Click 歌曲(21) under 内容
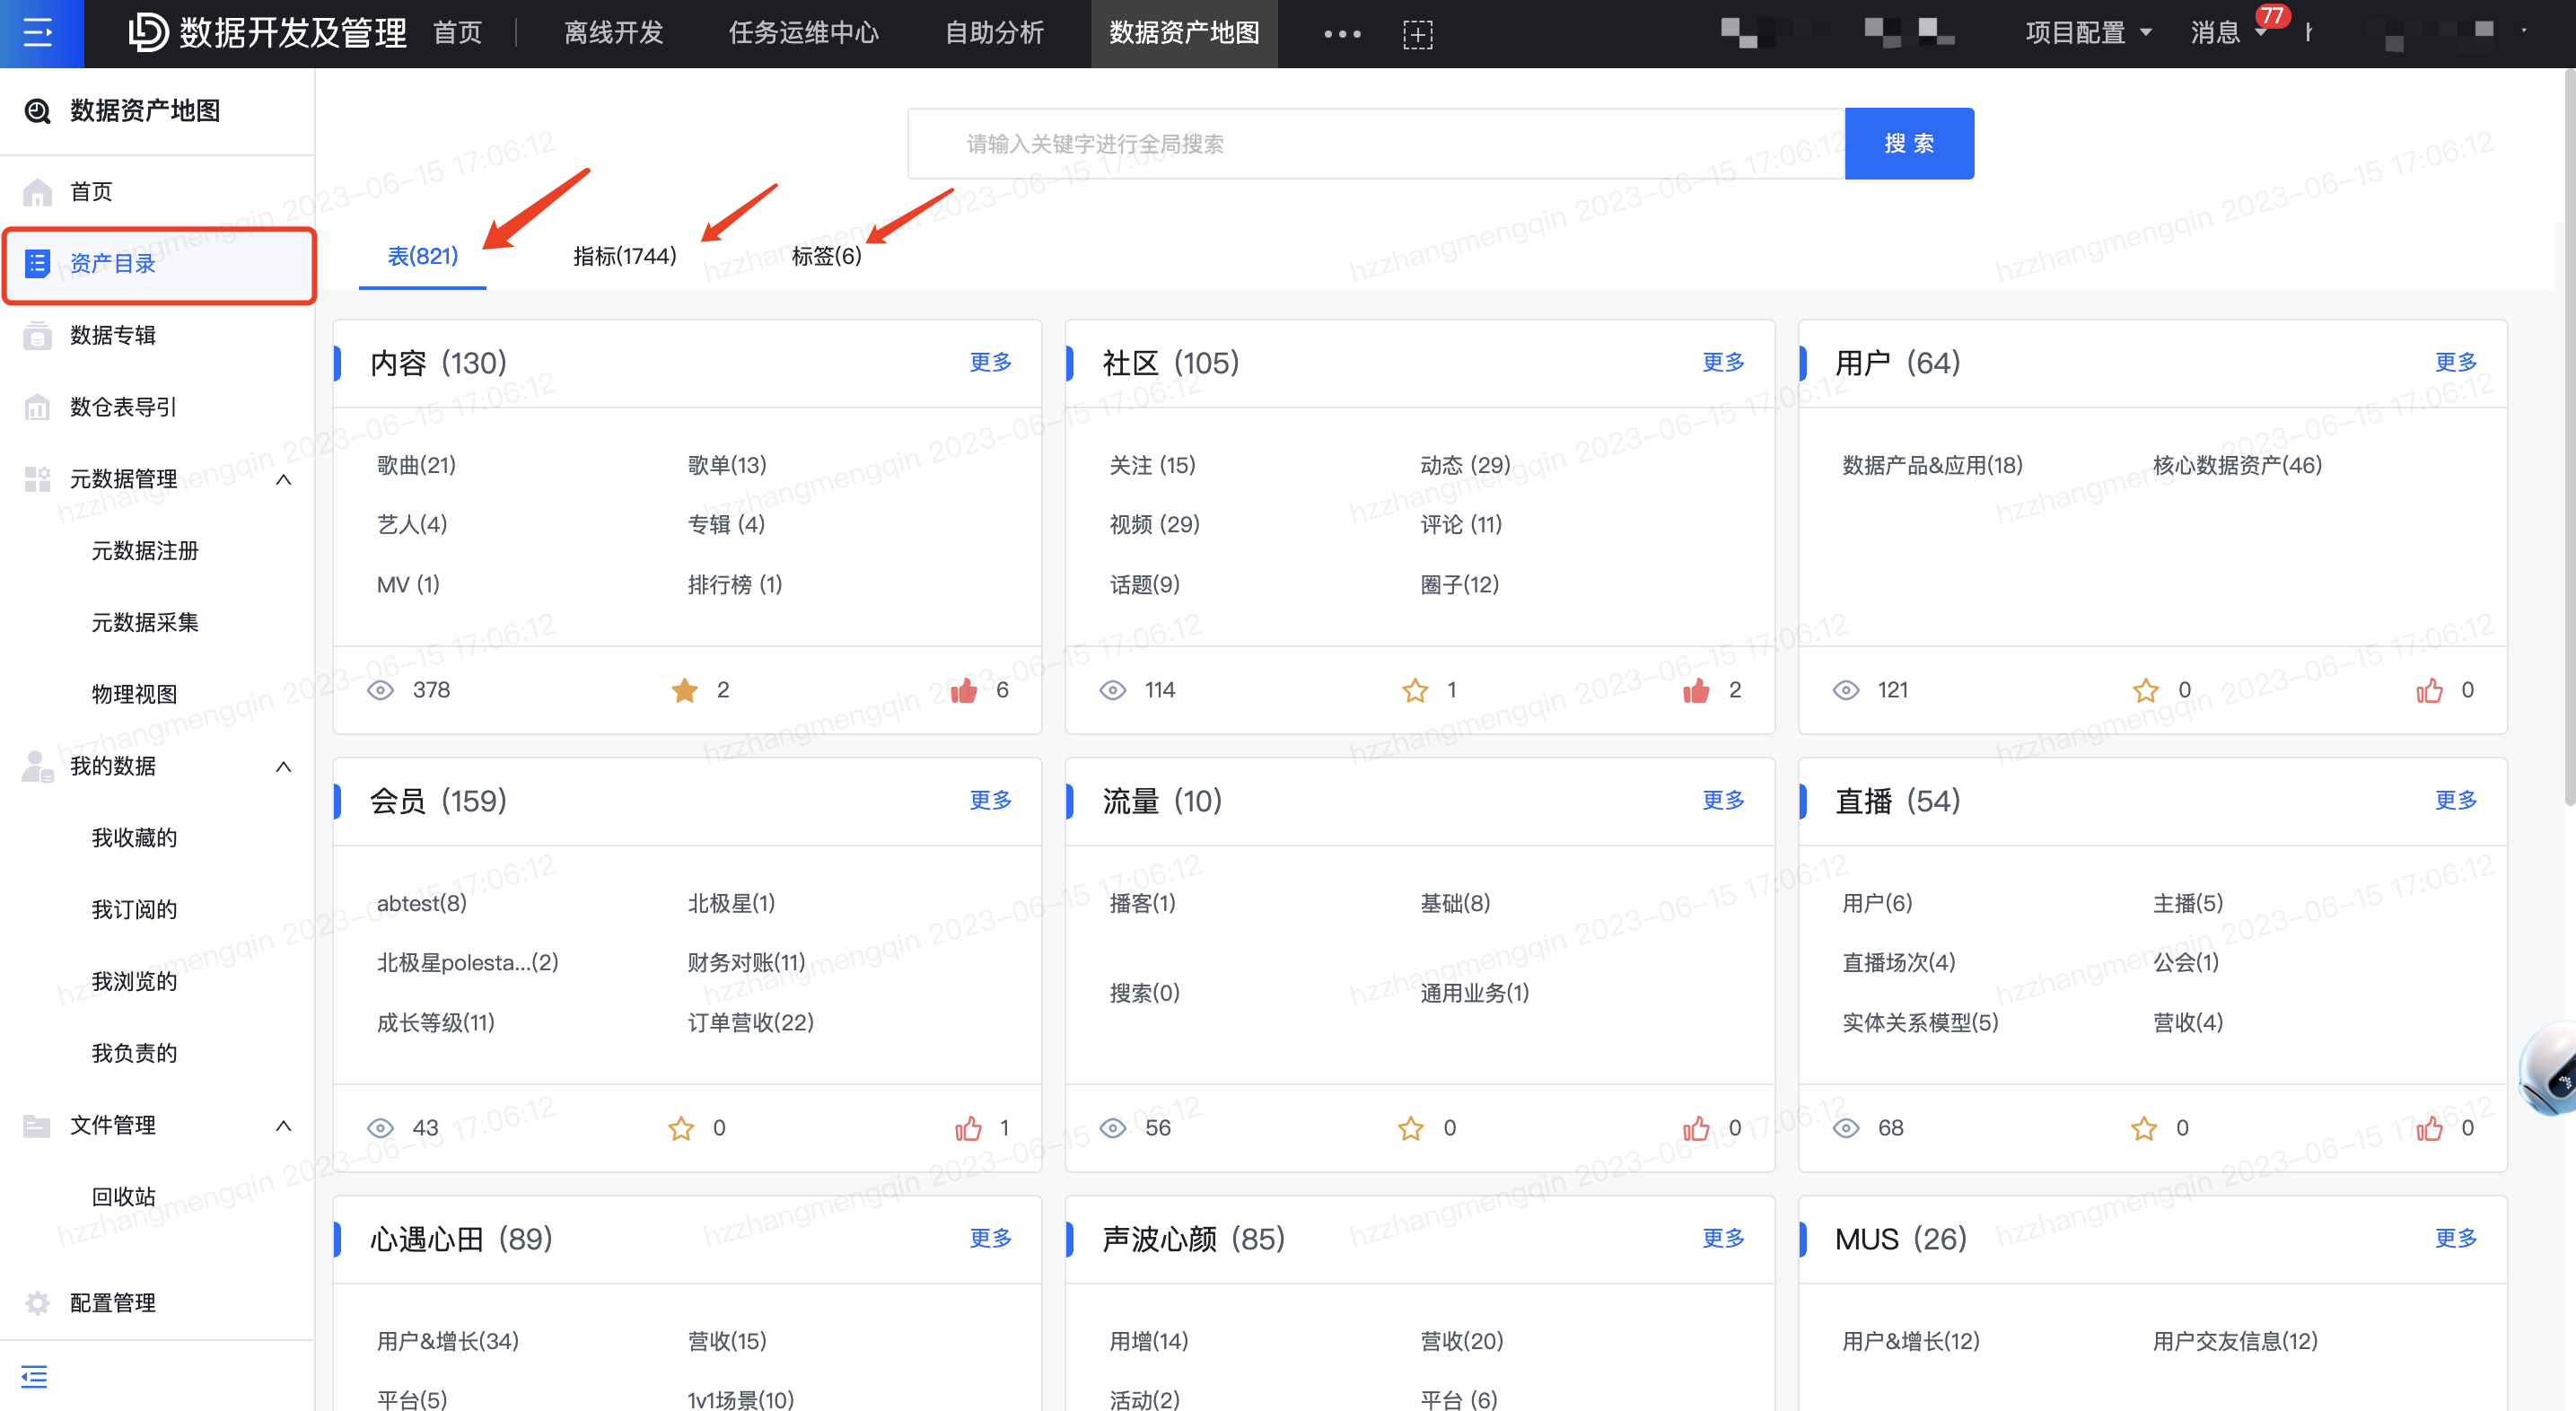The height and width of the screenshot is (1411, 2576). click(x=416, y=465)
